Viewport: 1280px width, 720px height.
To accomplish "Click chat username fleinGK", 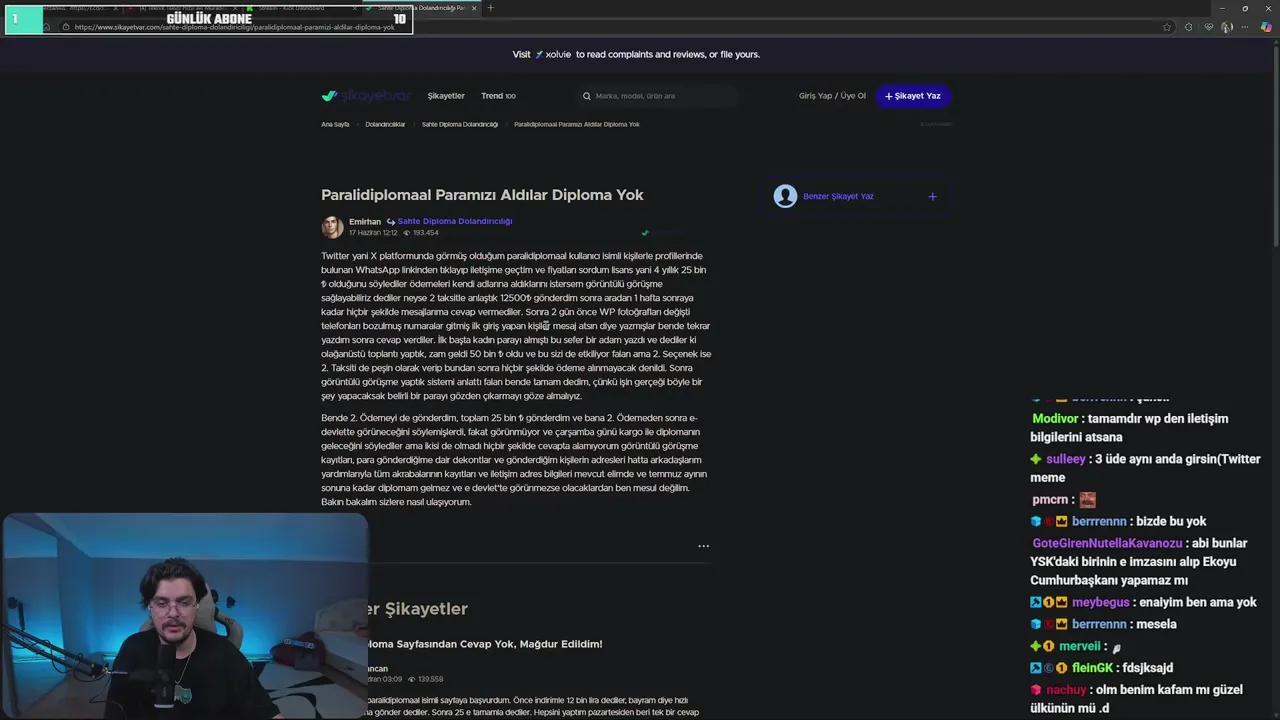I will click(x=1092, y=668).
